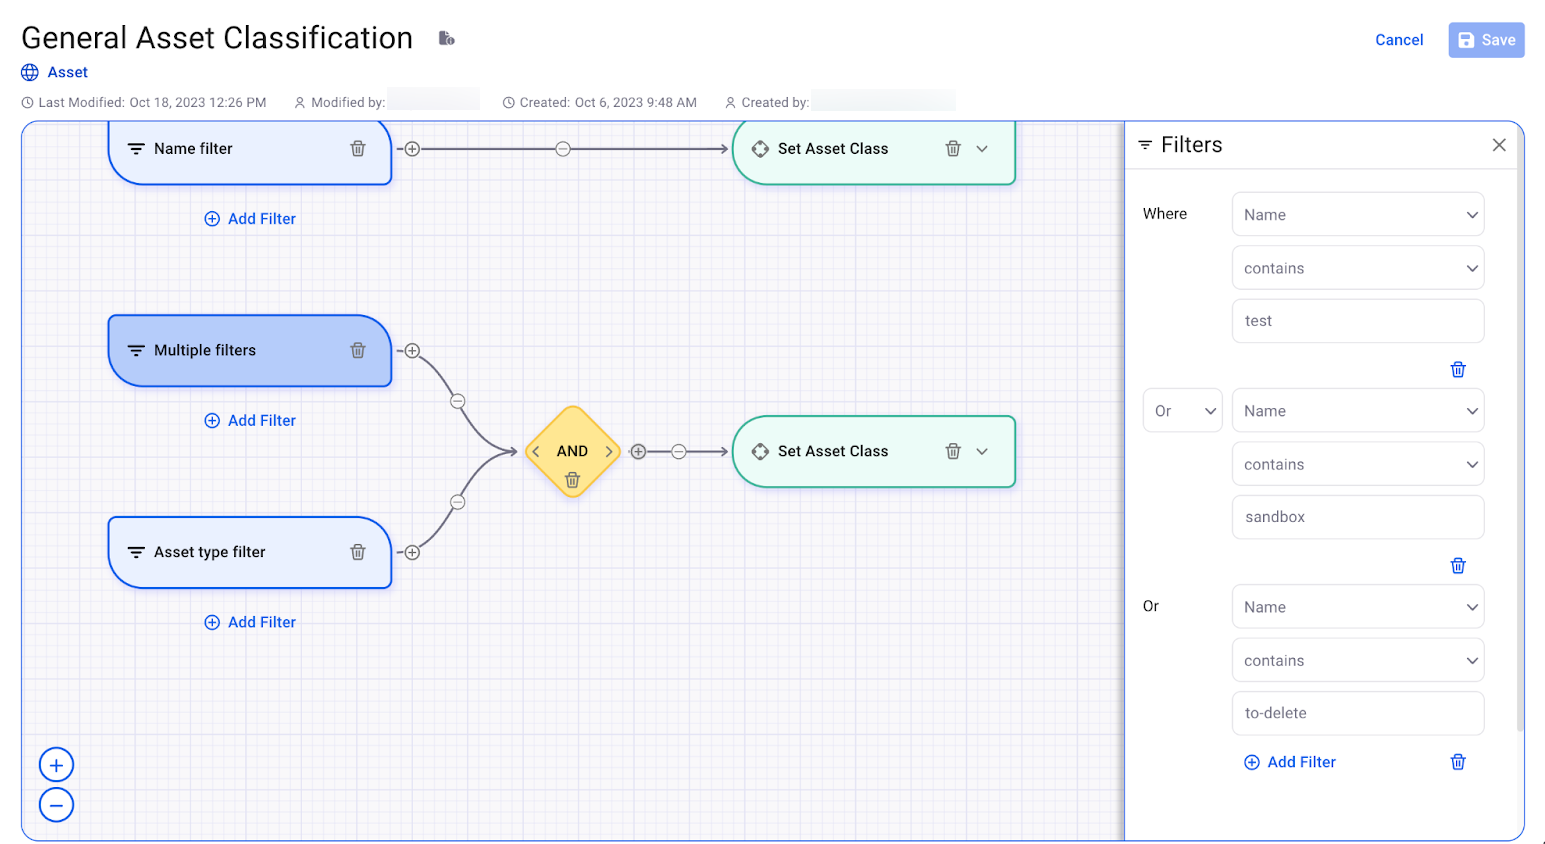
Task: Close the Filters panel
Action: [1499, 144]
